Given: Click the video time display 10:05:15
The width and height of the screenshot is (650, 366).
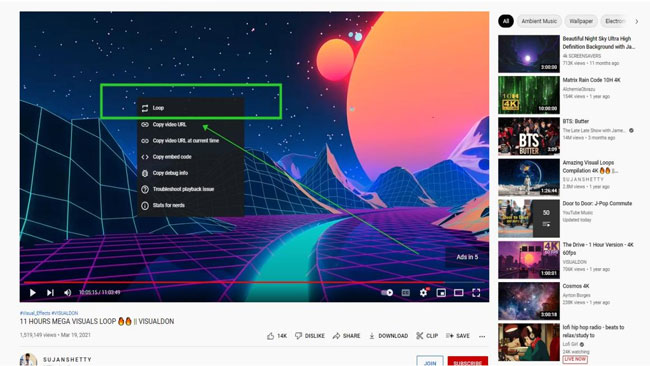Looking at the screenshot, I should pos(99,293).
